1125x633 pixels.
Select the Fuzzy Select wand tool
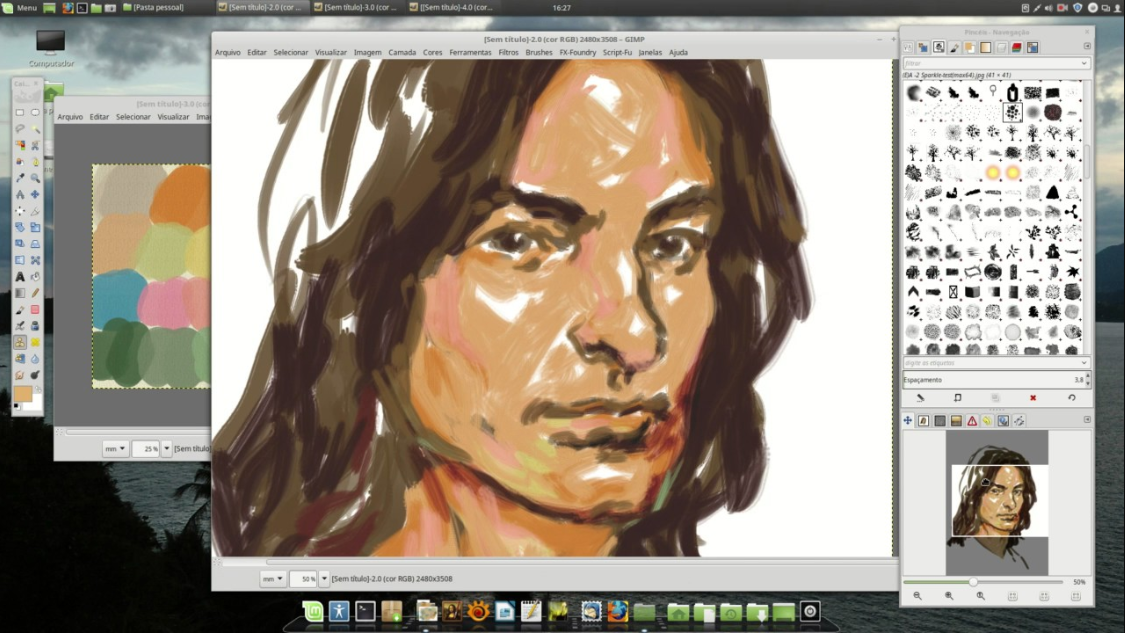coord(35,128)
